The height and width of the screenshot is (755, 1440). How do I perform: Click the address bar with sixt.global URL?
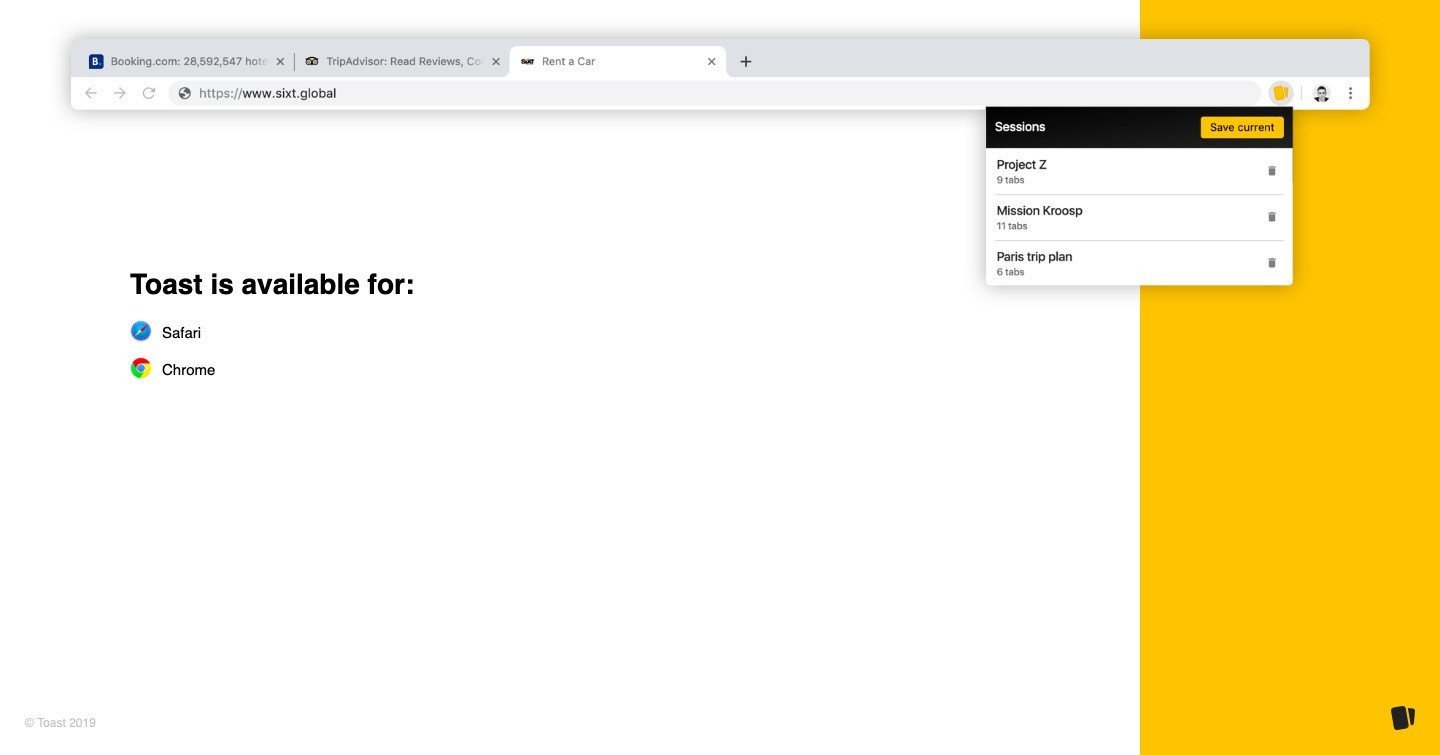click(700, 93)
